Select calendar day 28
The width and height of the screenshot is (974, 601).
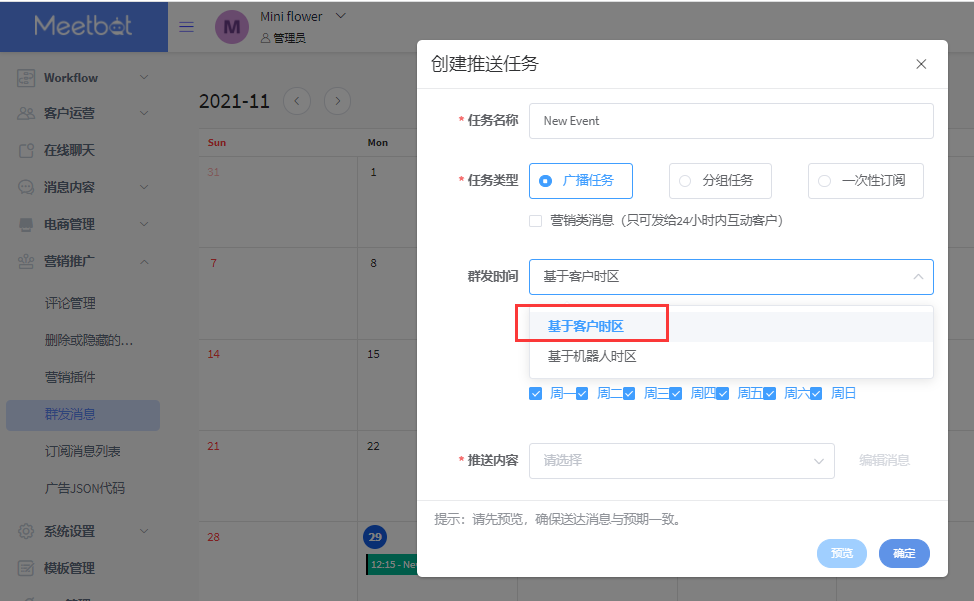pos(214,537)
